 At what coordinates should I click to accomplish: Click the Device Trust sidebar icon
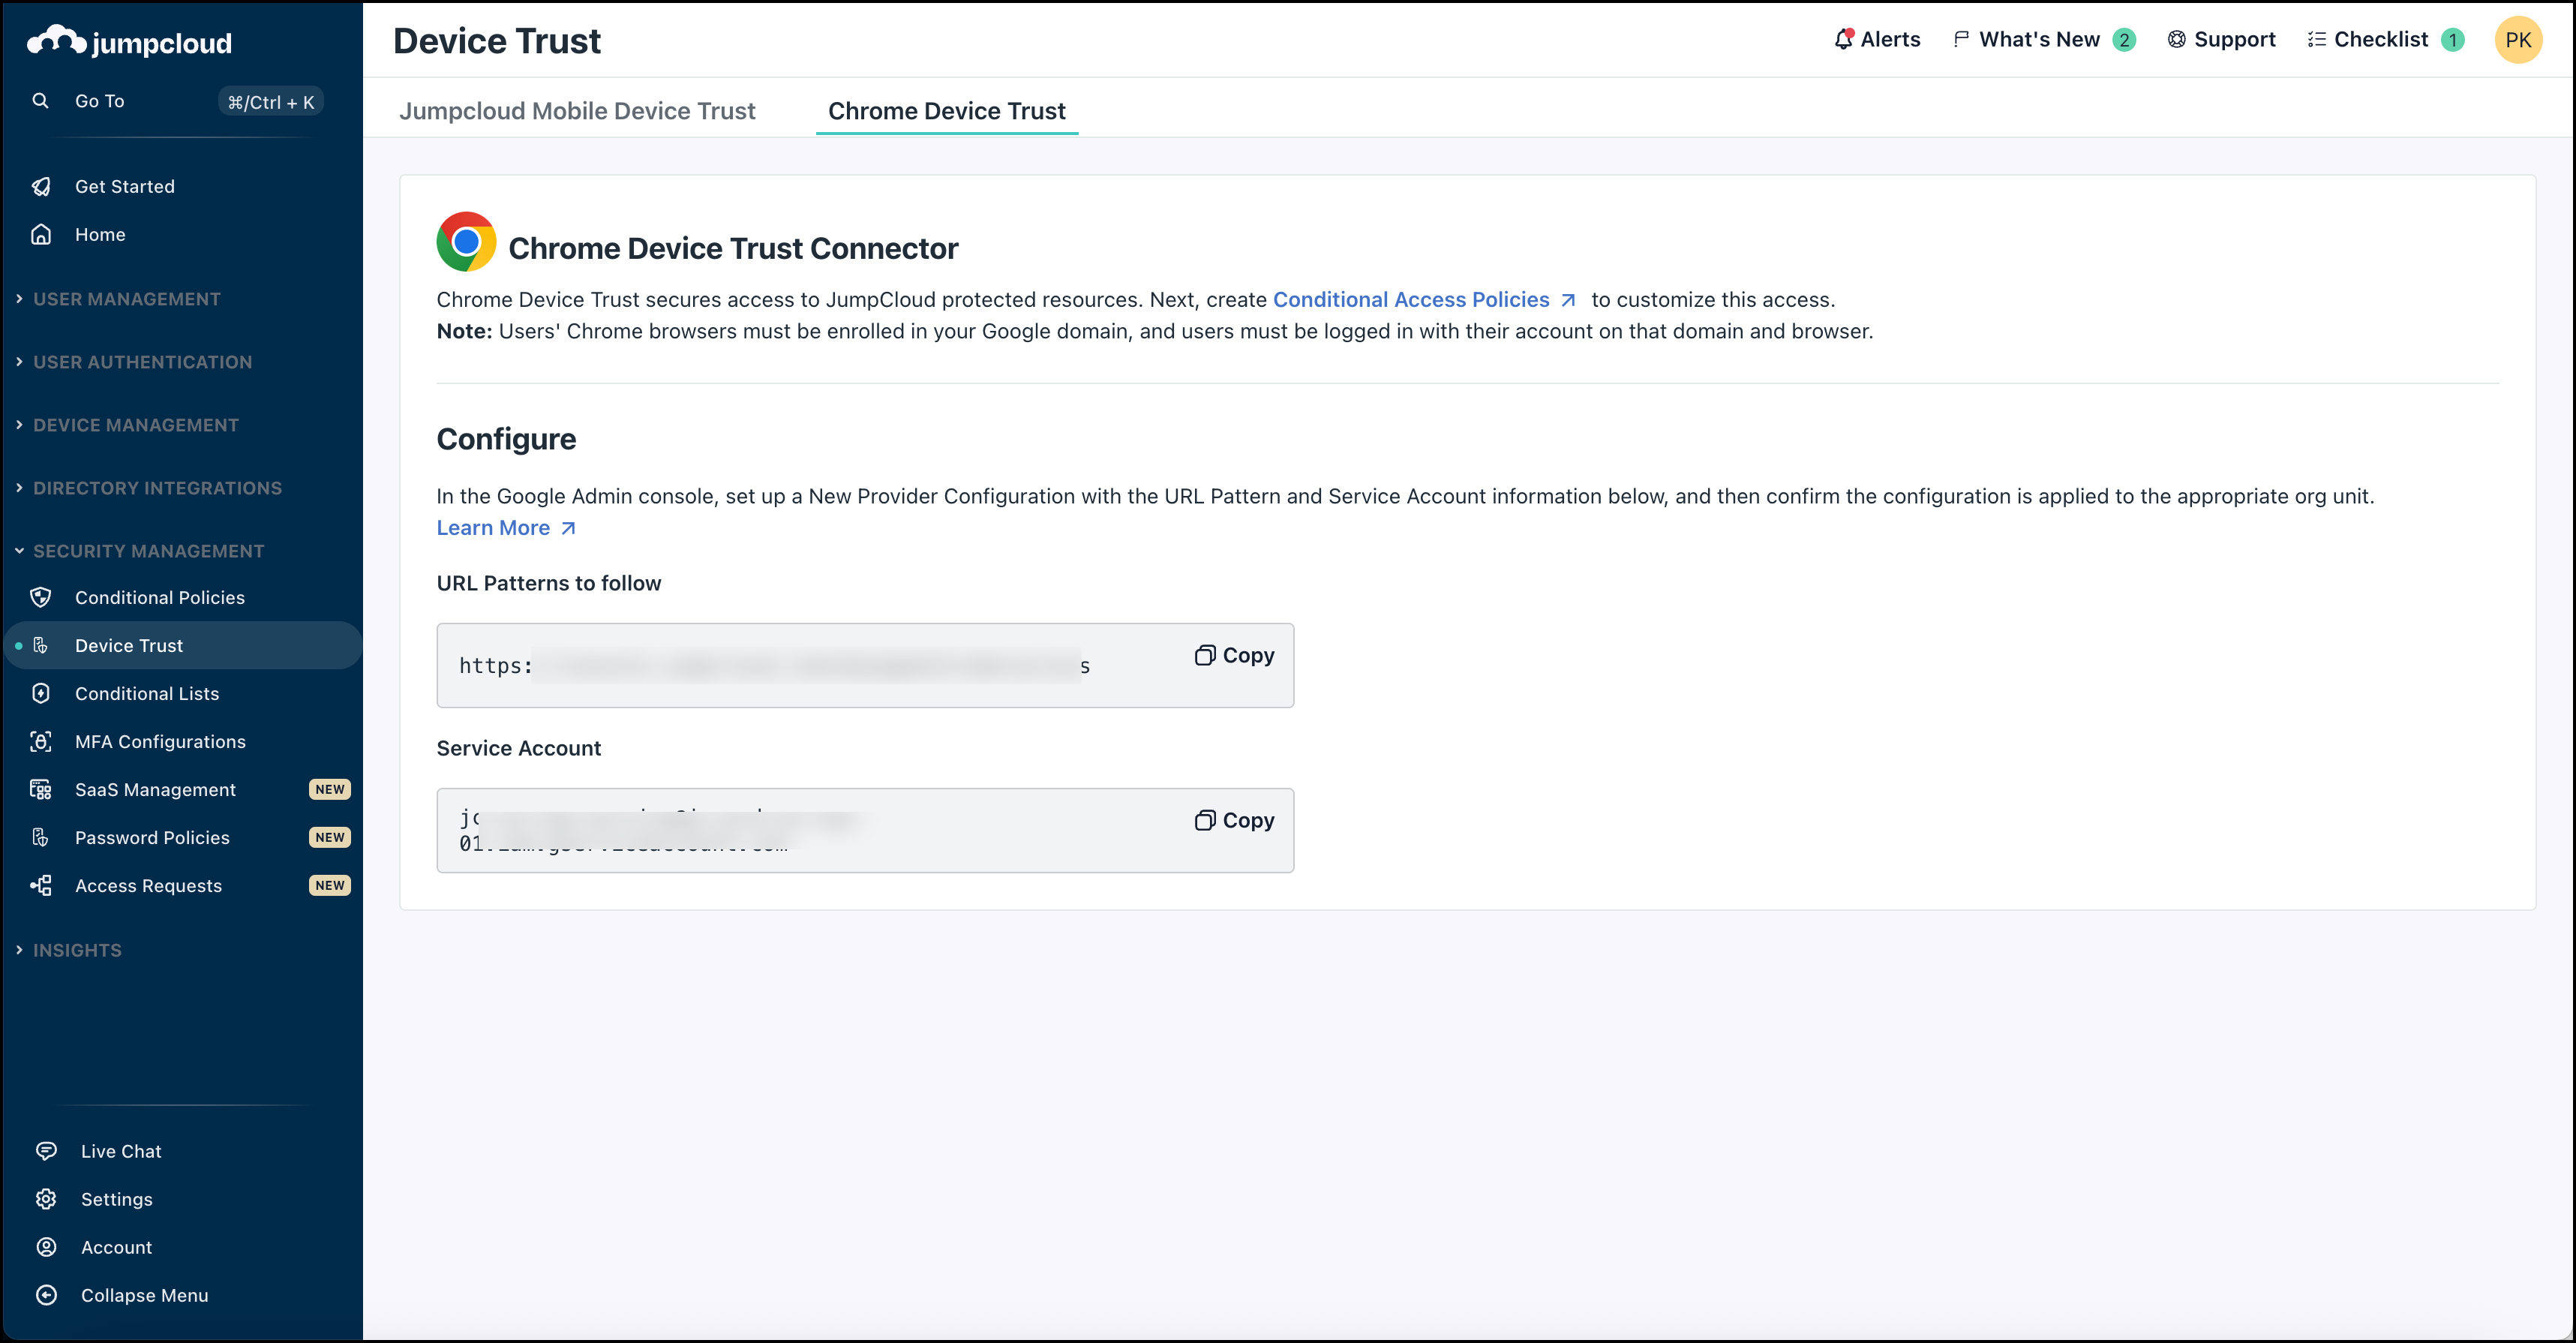(41, 645)
